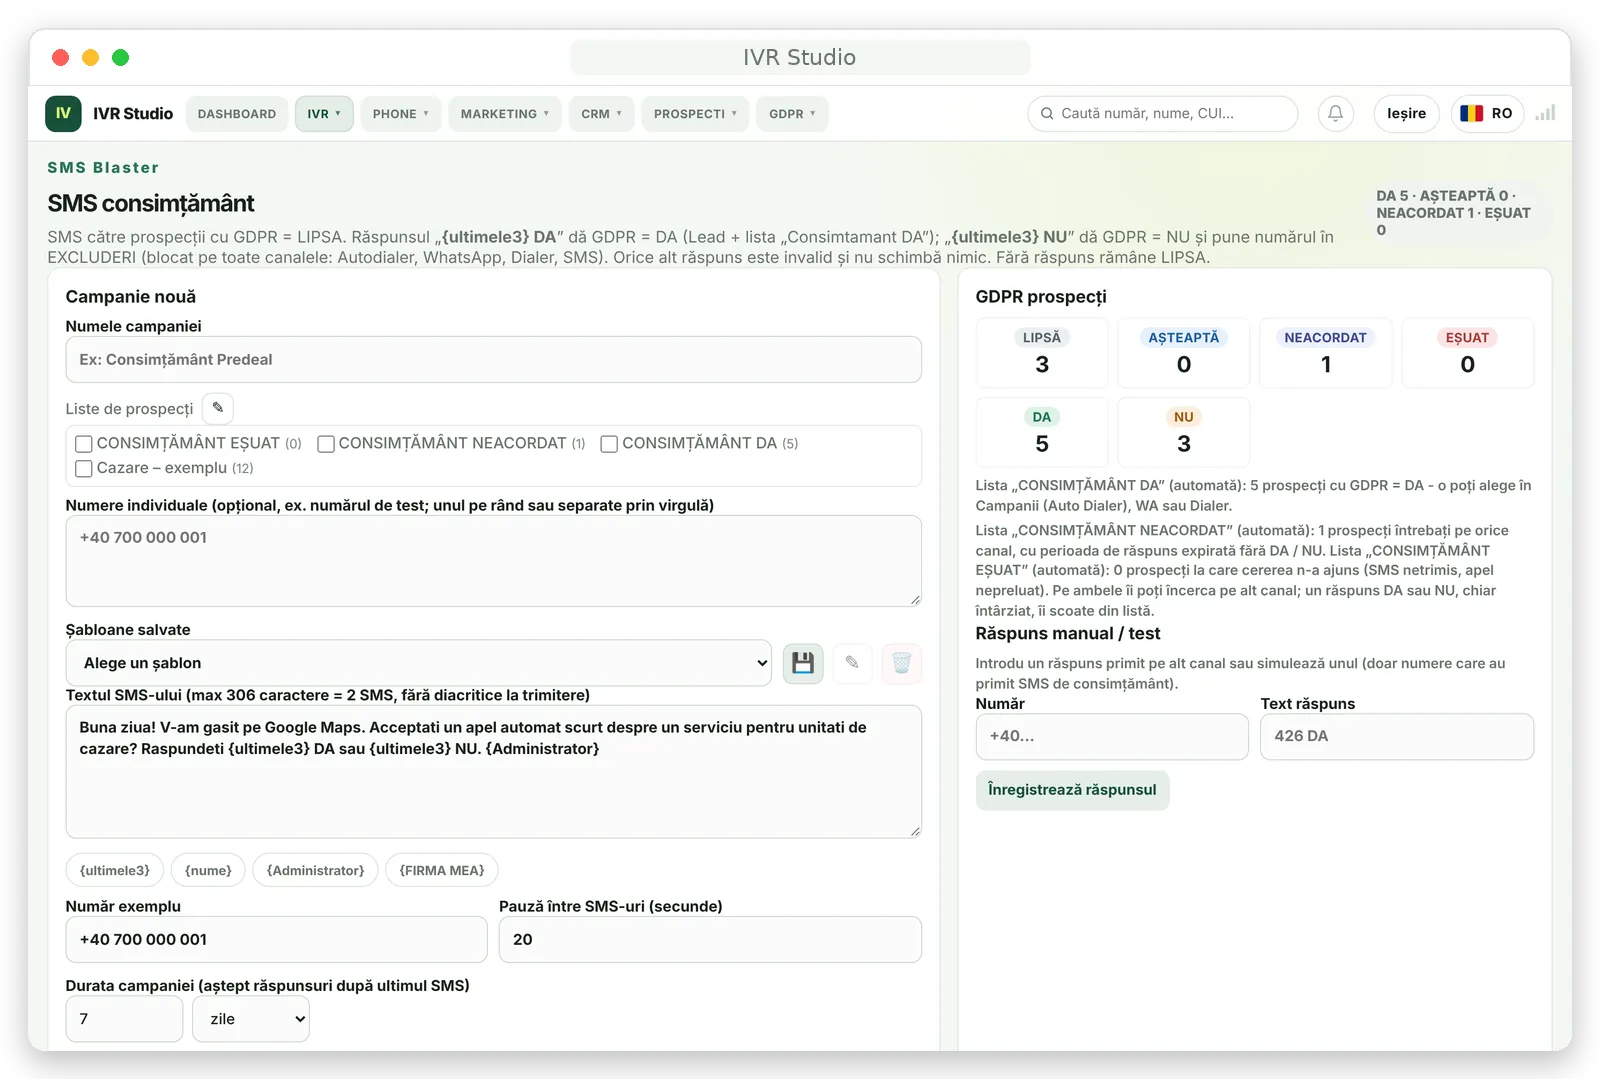1600x1079 pixels.
Task: Click the DA 5 stat card
Action: click(x=1042, y=432)
